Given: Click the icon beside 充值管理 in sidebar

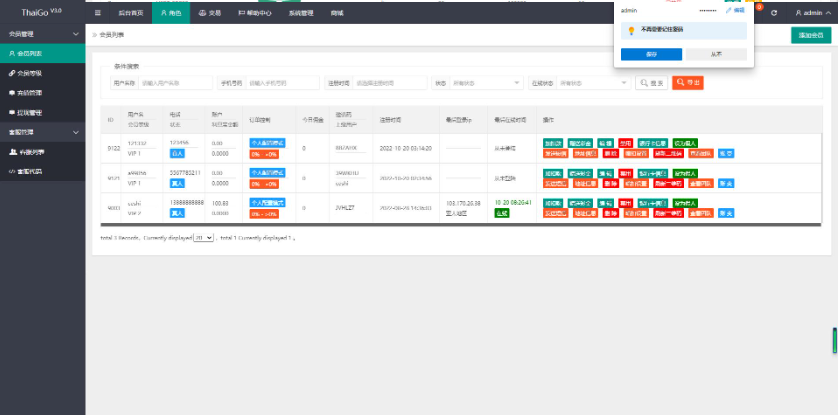Looking at the screenshot, I should coord(12,93).
